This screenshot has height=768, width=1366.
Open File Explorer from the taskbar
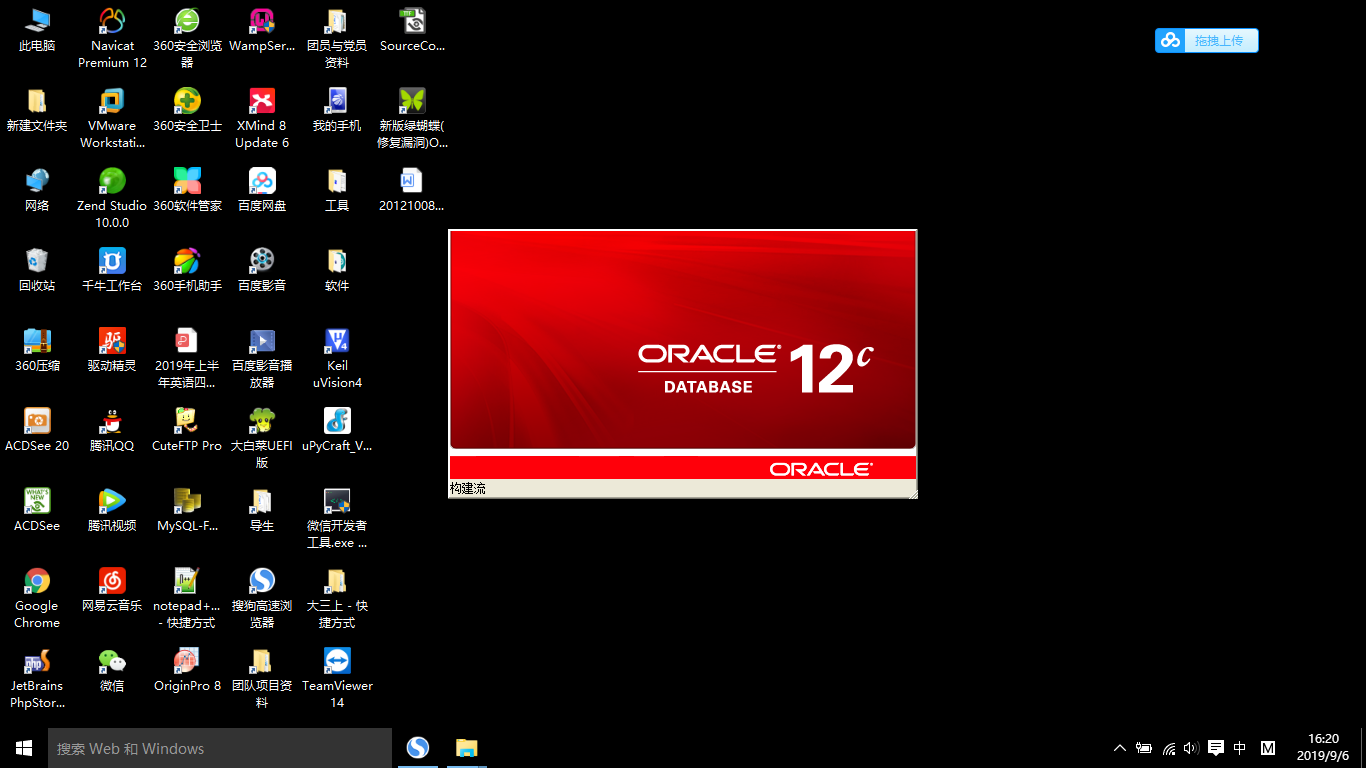click(467, 748)
